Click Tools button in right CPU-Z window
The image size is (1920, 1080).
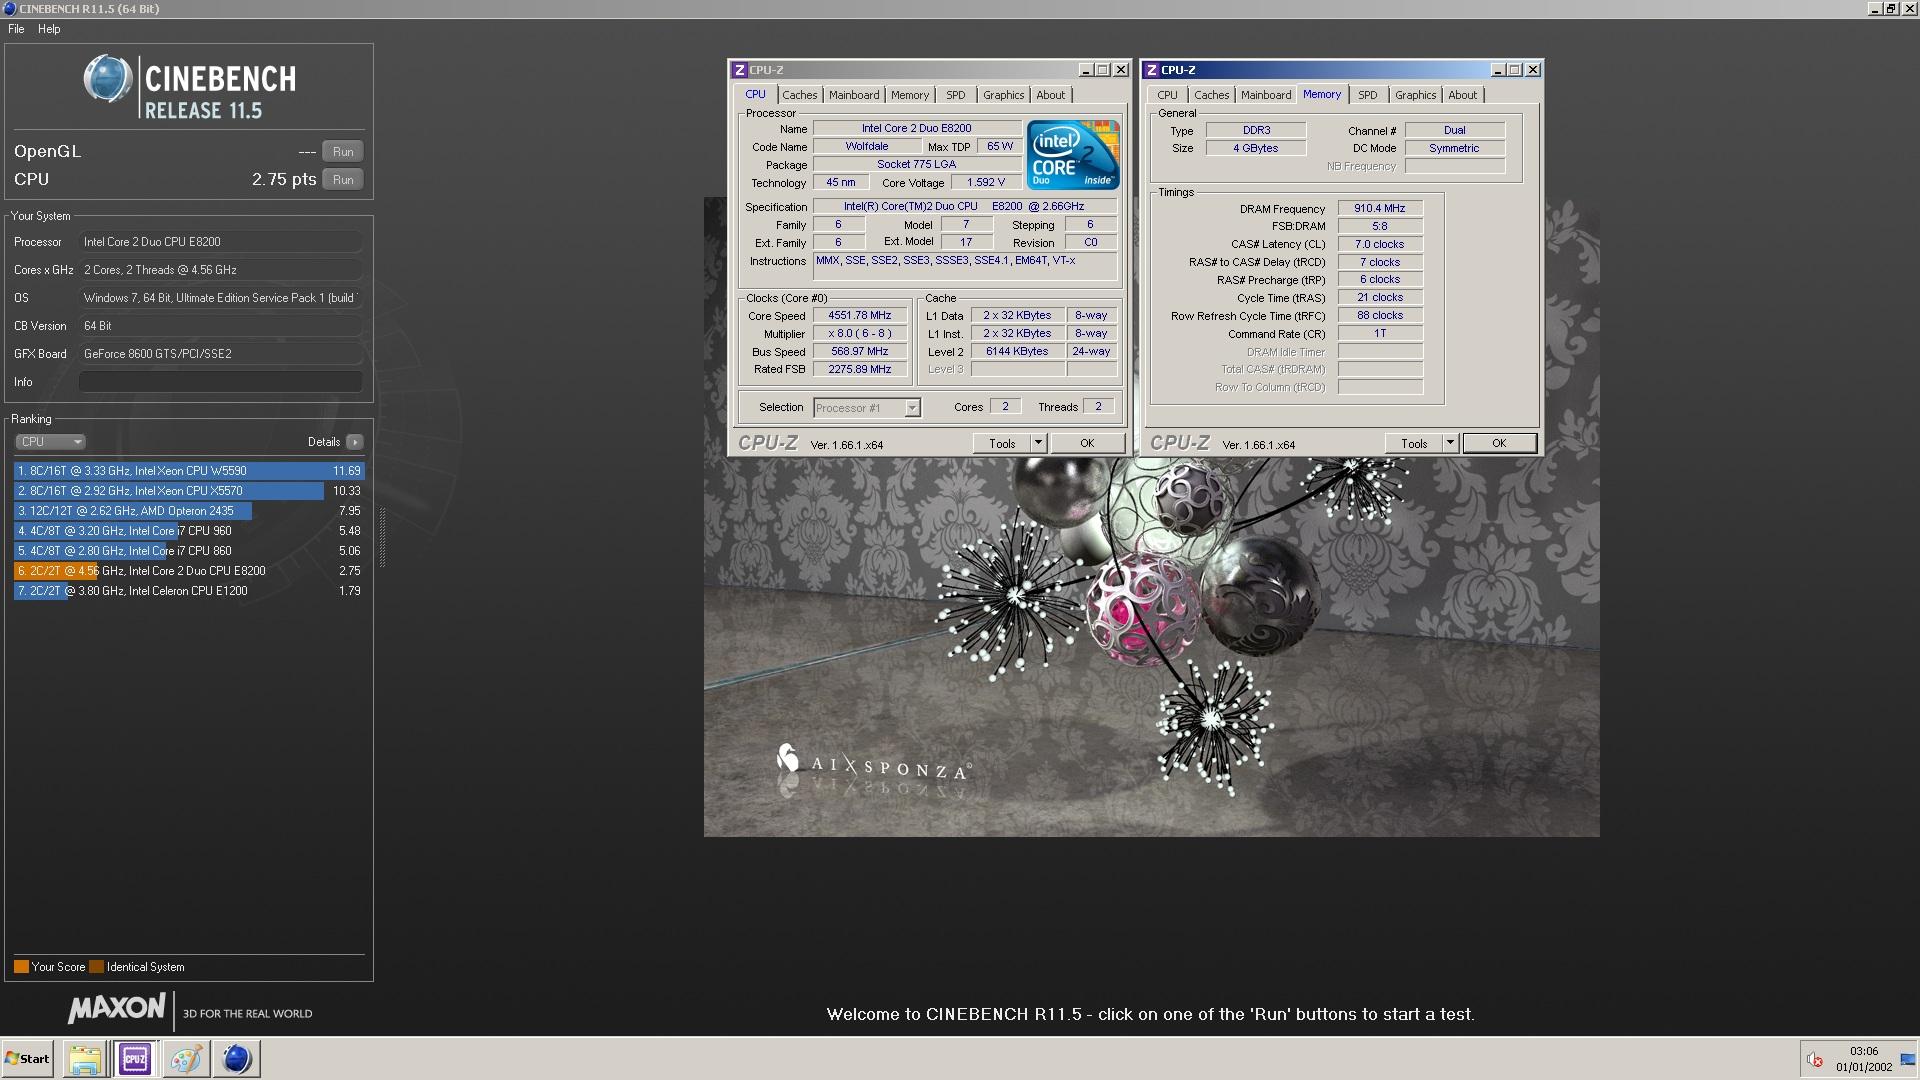tap(1414, 443)
